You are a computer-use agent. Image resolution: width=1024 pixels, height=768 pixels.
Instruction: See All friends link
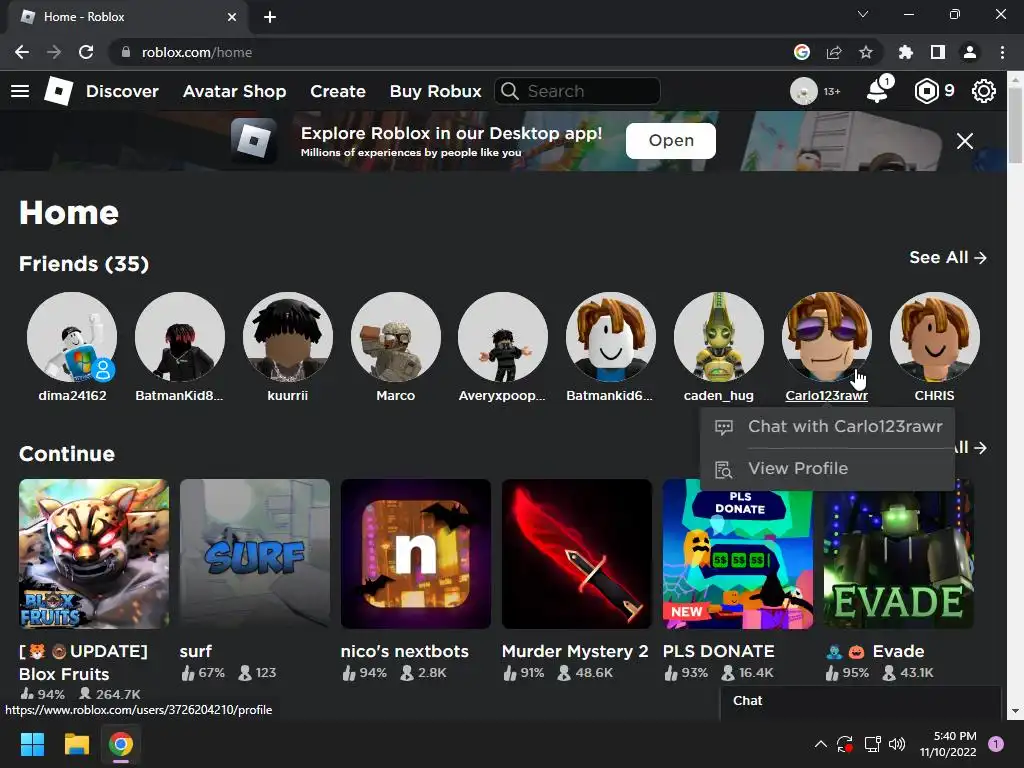point(948,257)
